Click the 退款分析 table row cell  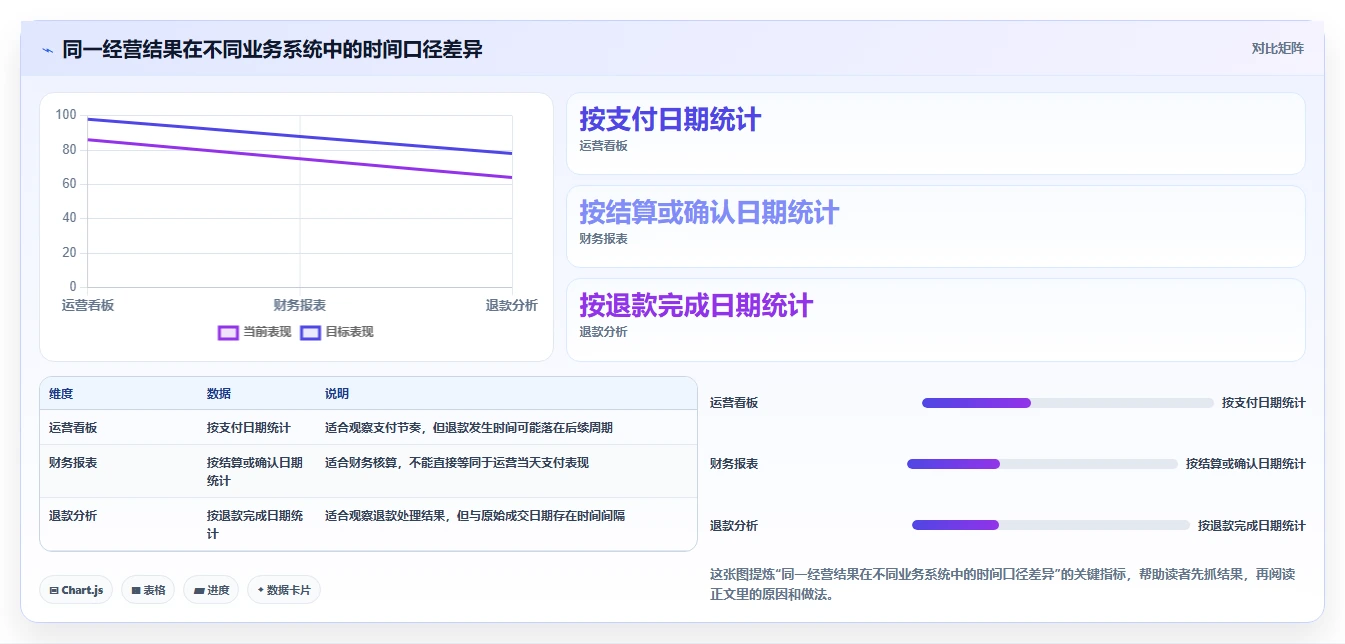point(119,525)
